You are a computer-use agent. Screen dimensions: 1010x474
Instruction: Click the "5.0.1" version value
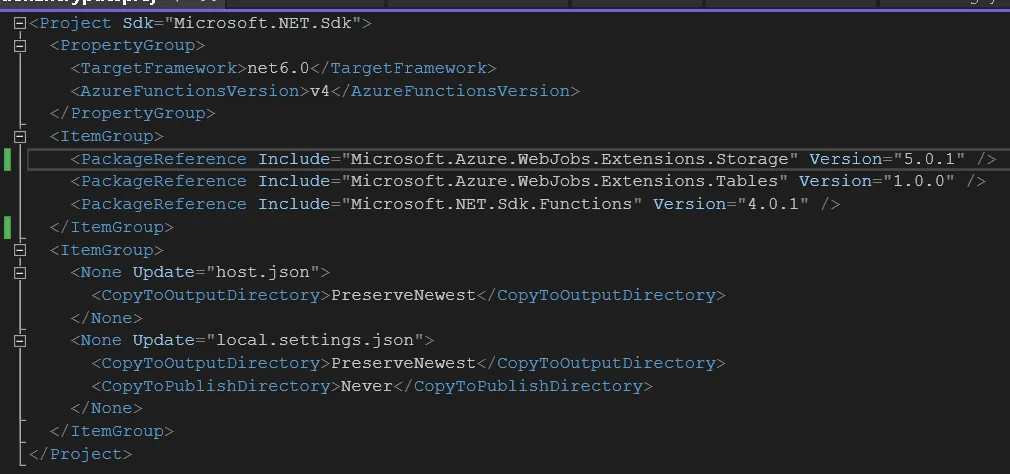[929, 159]
